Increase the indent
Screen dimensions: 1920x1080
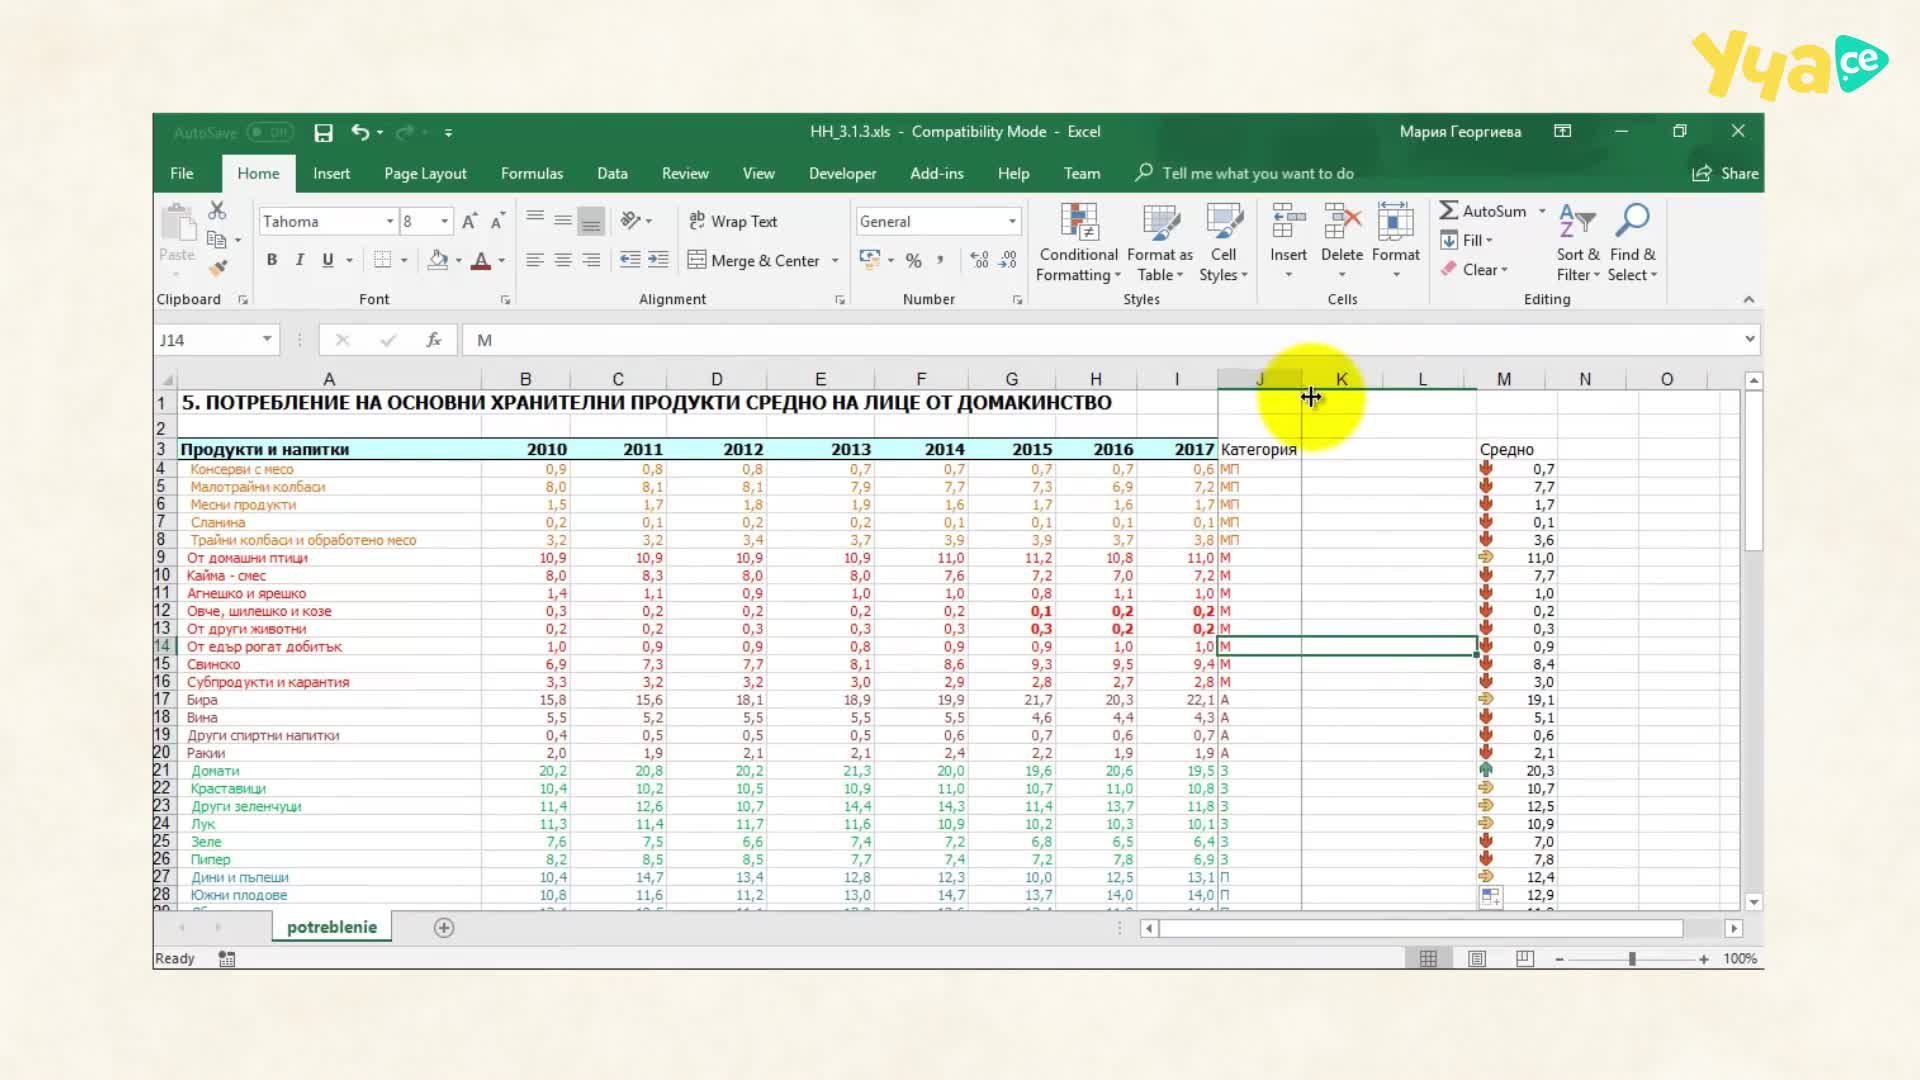click(658, 260)
